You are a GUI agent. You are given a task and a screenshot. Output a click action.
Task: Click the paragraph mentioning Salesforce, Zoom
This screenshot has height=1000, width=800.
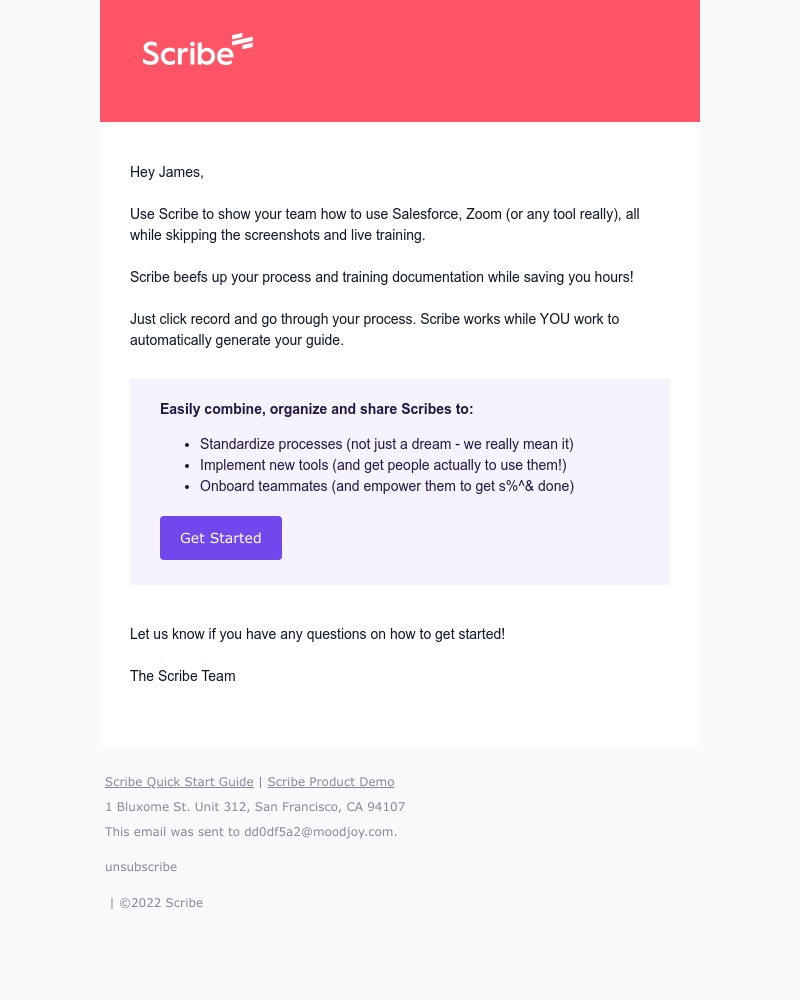[384, 225]
